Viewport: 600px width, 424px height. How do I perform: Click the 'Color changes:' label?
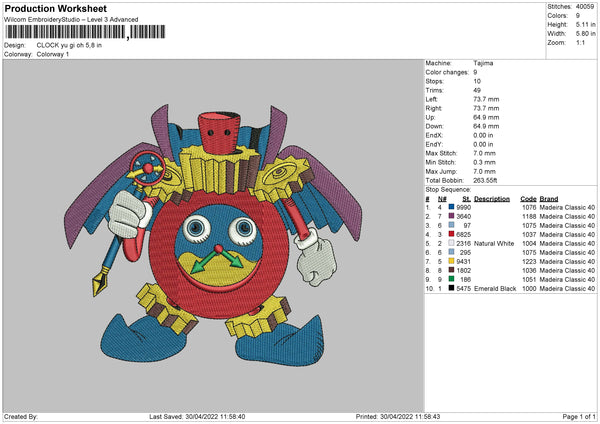[x=447, y=72]
